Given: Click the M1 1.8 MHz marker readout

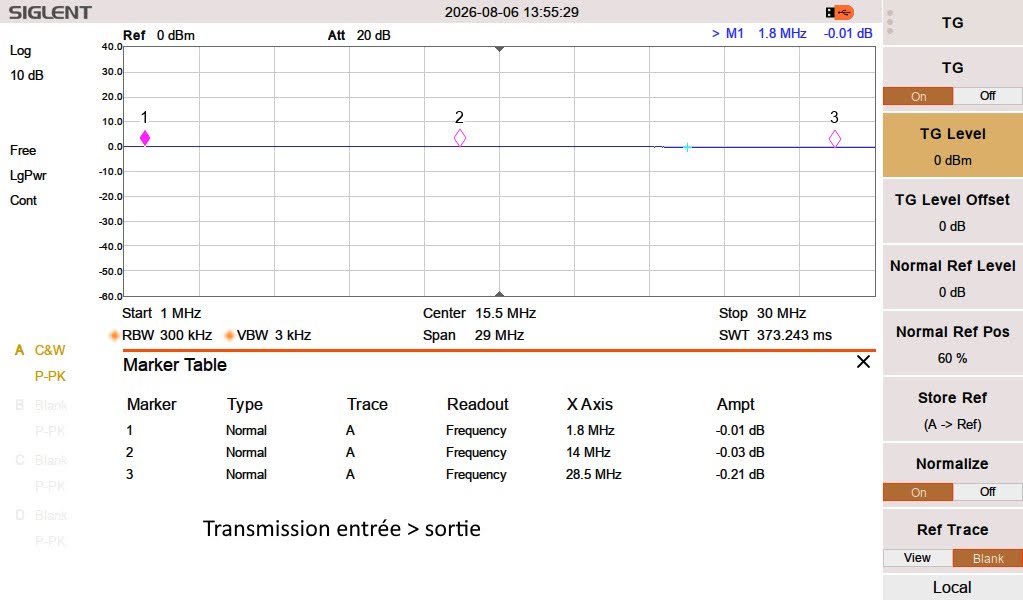Looking at the screenshot, I should pyautogui.click(x=792, y=33).
